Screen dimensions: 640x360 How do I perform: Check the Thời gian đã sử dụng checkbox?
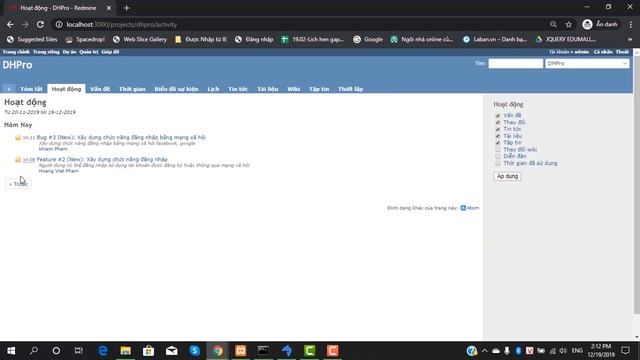click(x=498, y=163)
